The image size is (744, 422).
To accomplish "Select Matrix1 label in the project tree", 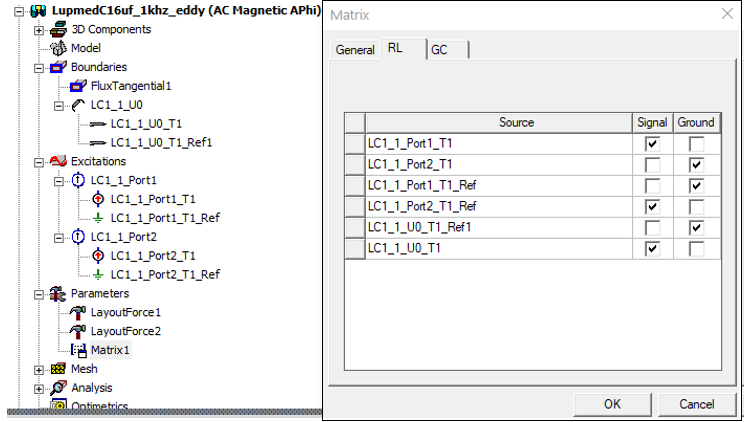I will [110, 350].
